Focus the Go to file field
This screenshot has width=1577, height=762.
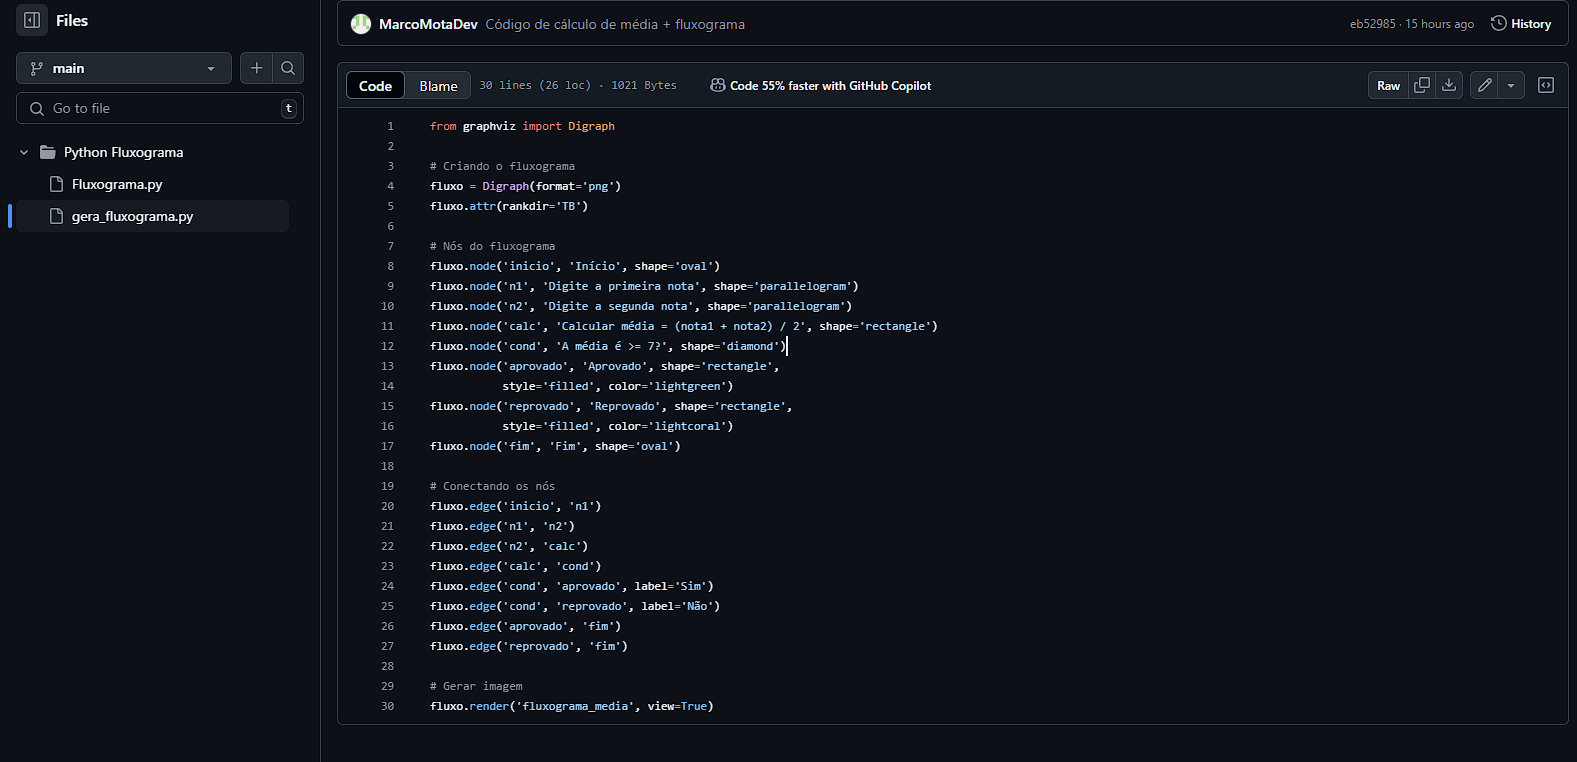[x=160, y=108]
